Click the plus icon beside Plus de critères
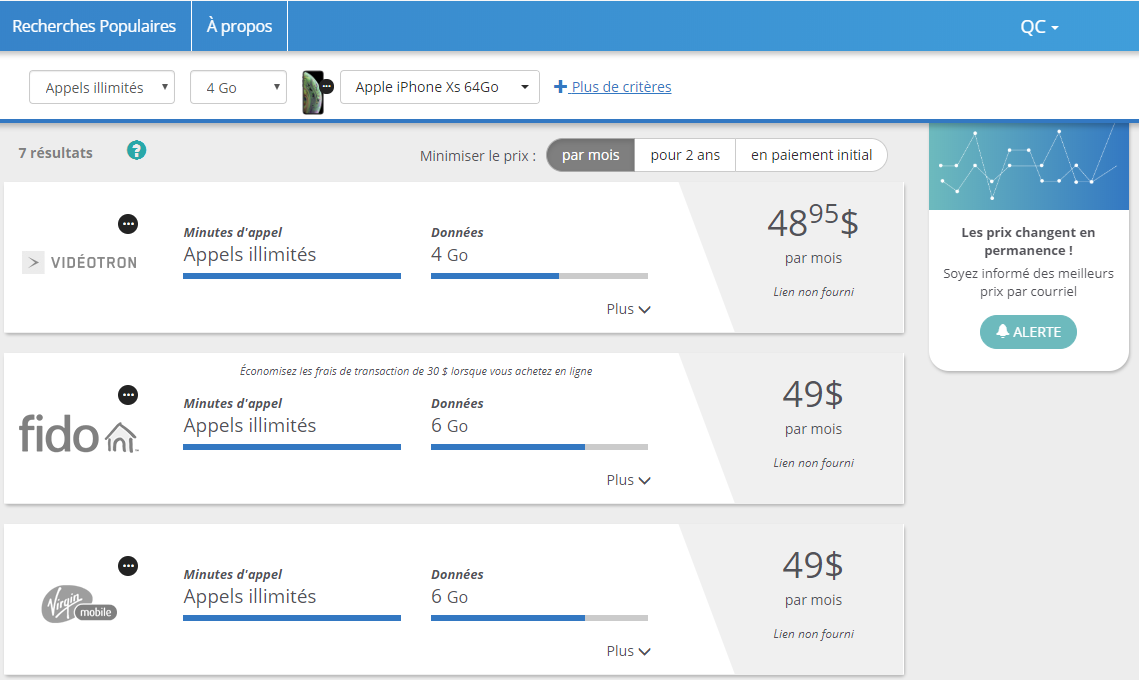The width and height of the screenshot is (1139, 680). pos(560,87)
